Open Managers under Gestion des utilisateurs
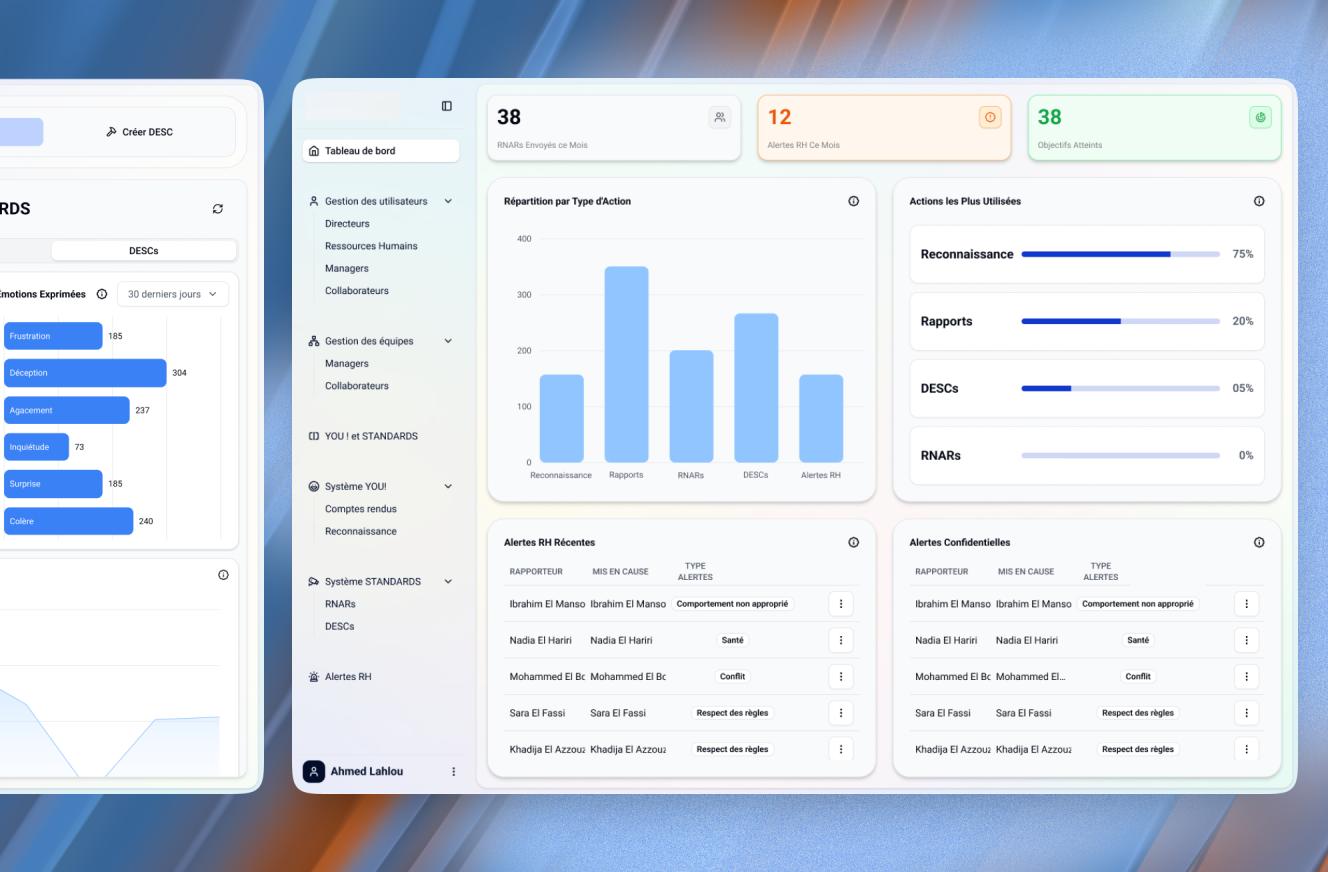 347,268
